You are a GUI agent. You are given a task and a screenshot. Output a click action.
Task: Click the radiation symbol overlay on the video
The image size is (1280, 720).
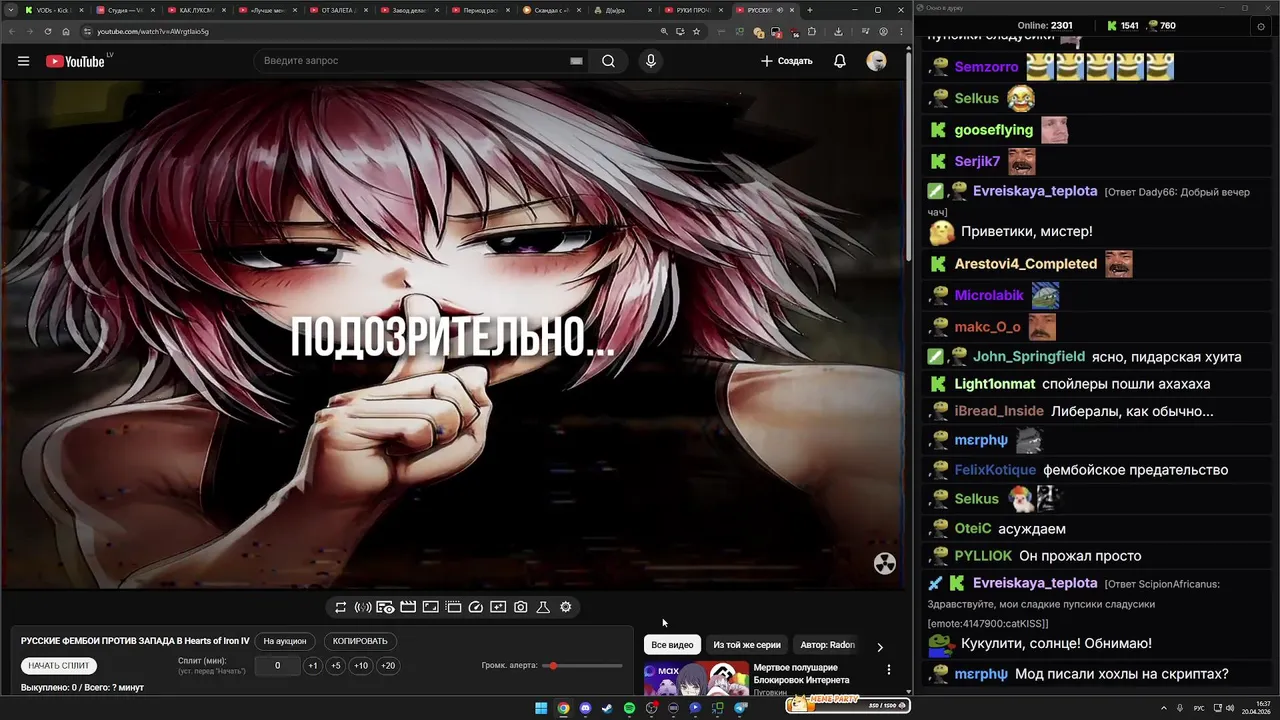[x=884, y=564]
